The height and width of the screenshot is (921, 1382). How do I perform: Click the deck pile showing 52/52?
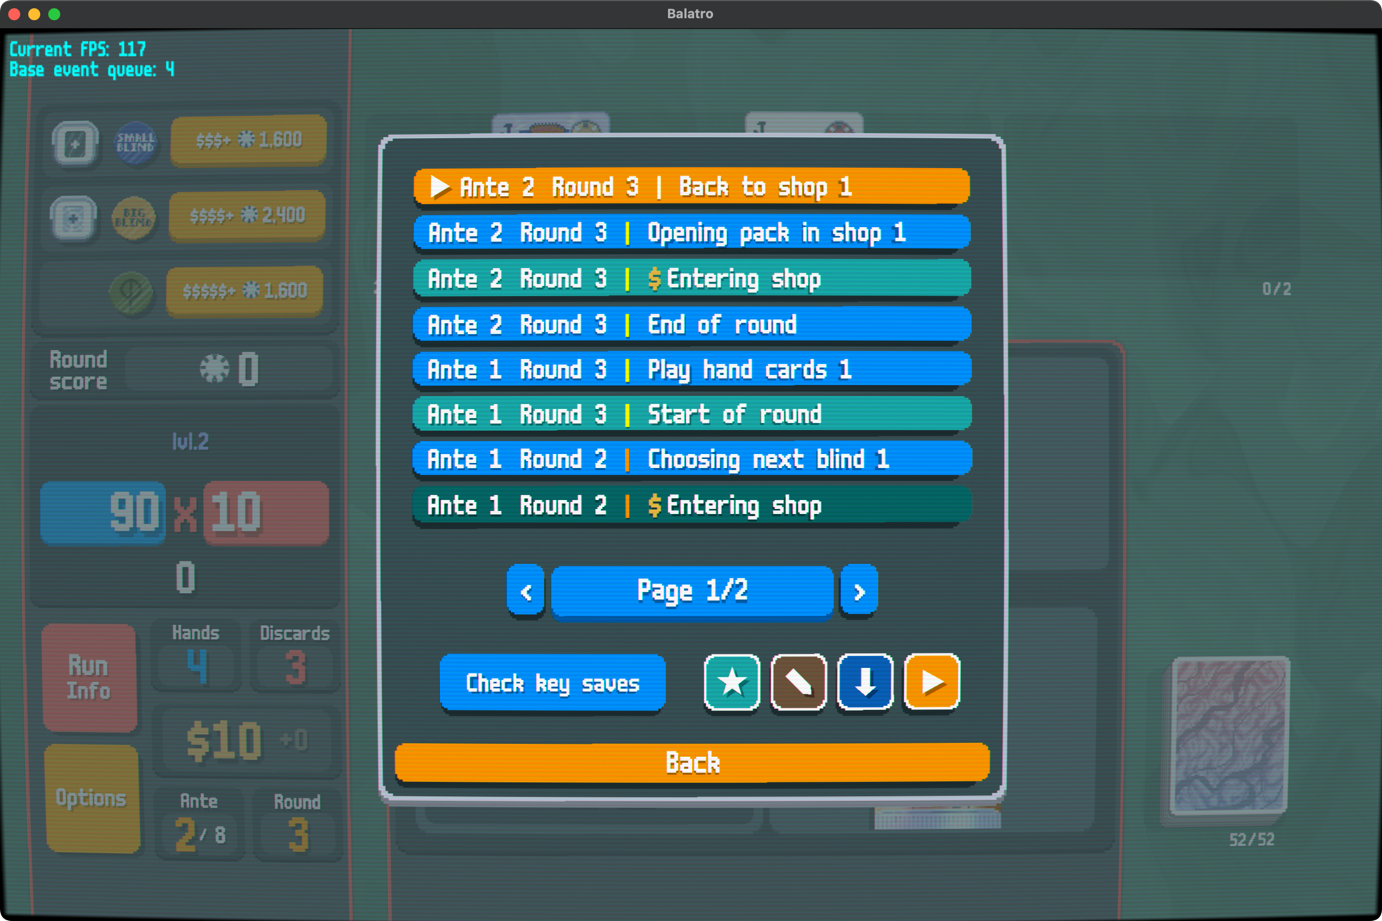tap(1230, 736)
